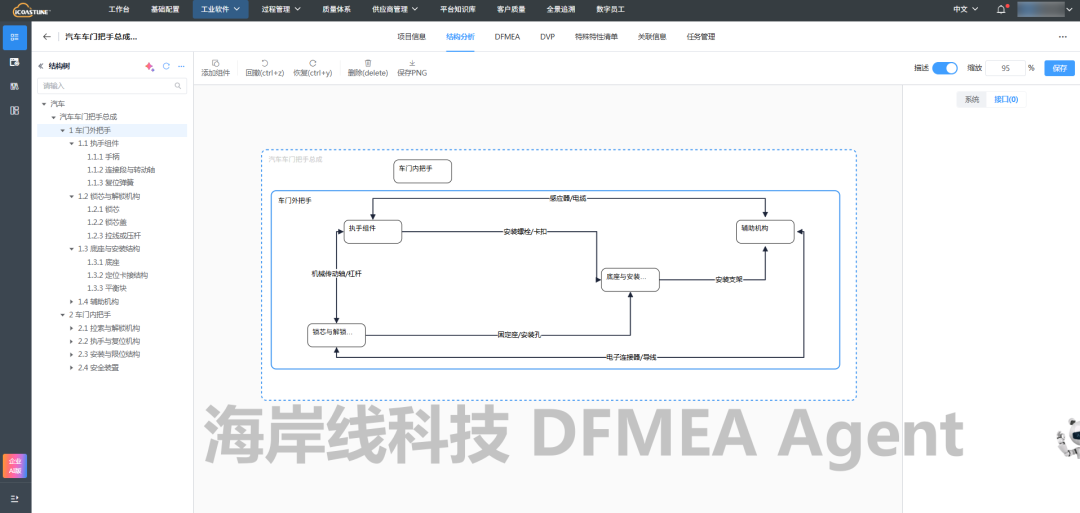Switch to the DFMEA tab
This screenshot has width=1080, height=513.
[507, 36]
